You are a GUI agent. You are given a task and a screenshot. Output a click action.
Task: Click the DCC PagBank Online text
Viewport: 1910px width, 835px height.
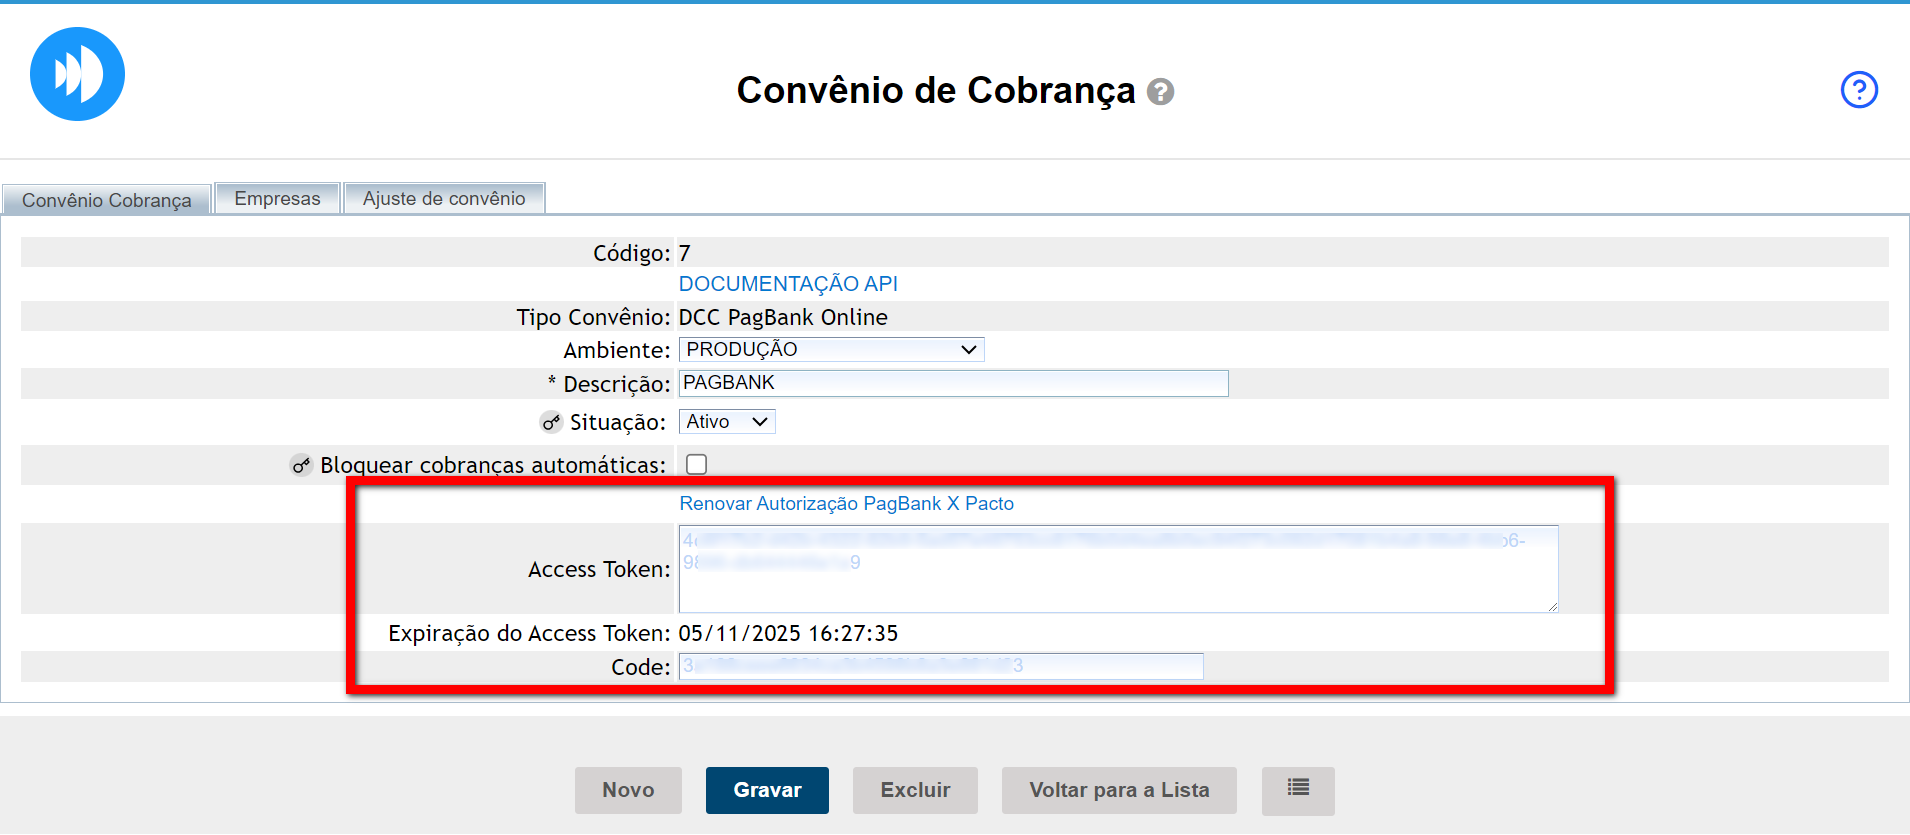783,317
